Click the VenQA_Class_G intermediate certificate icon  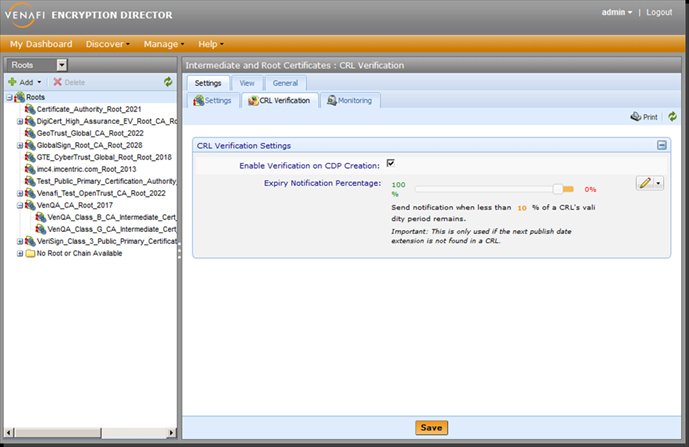[41, 229]
